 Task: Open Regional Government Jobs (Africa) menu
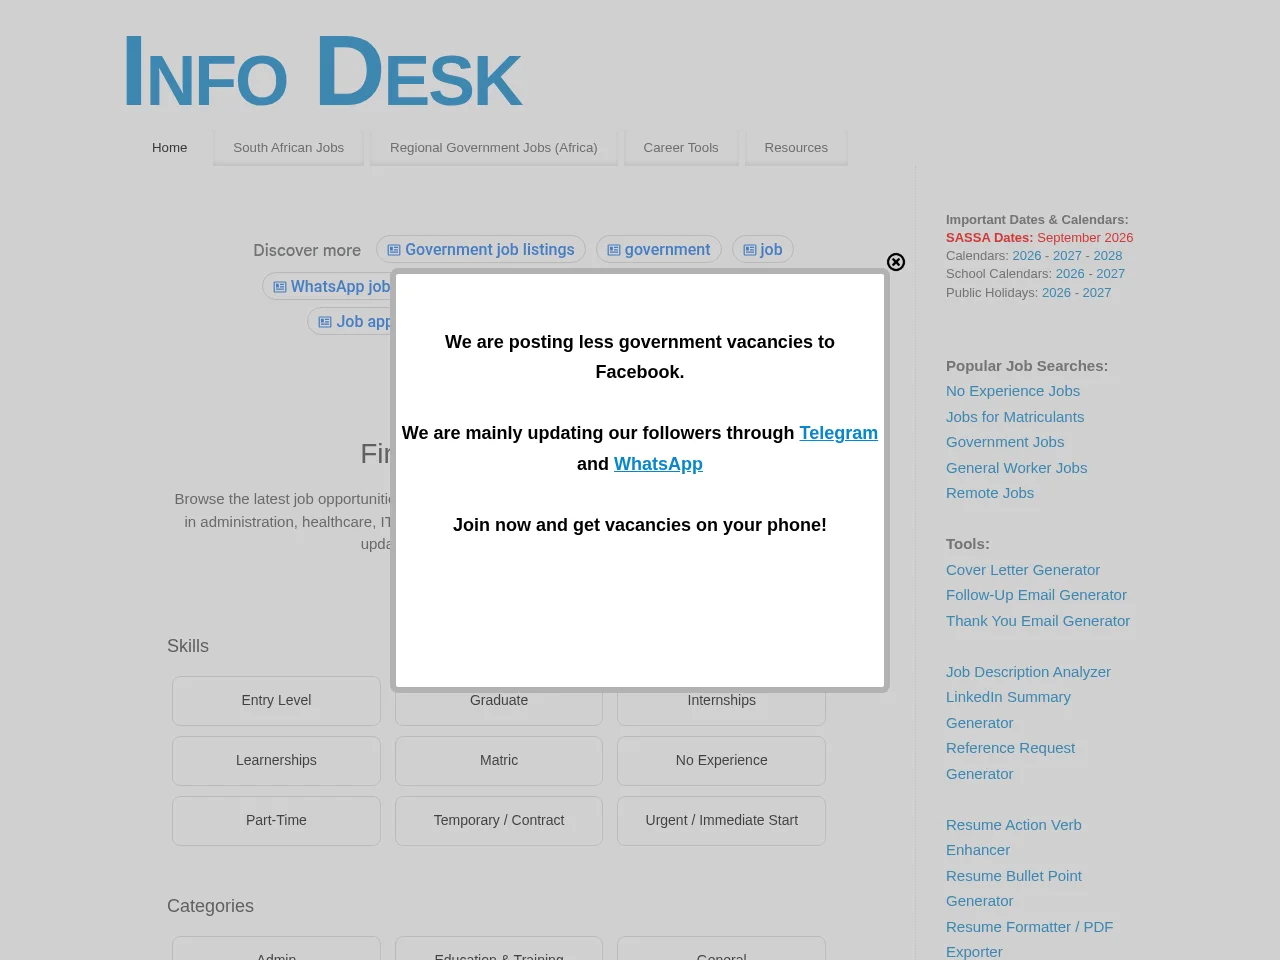coord(493,147)
